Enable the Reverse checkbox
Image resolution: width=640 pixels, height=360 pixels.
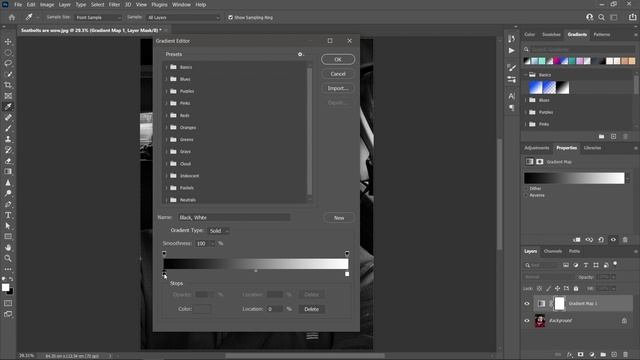click(x=527, y=195)
